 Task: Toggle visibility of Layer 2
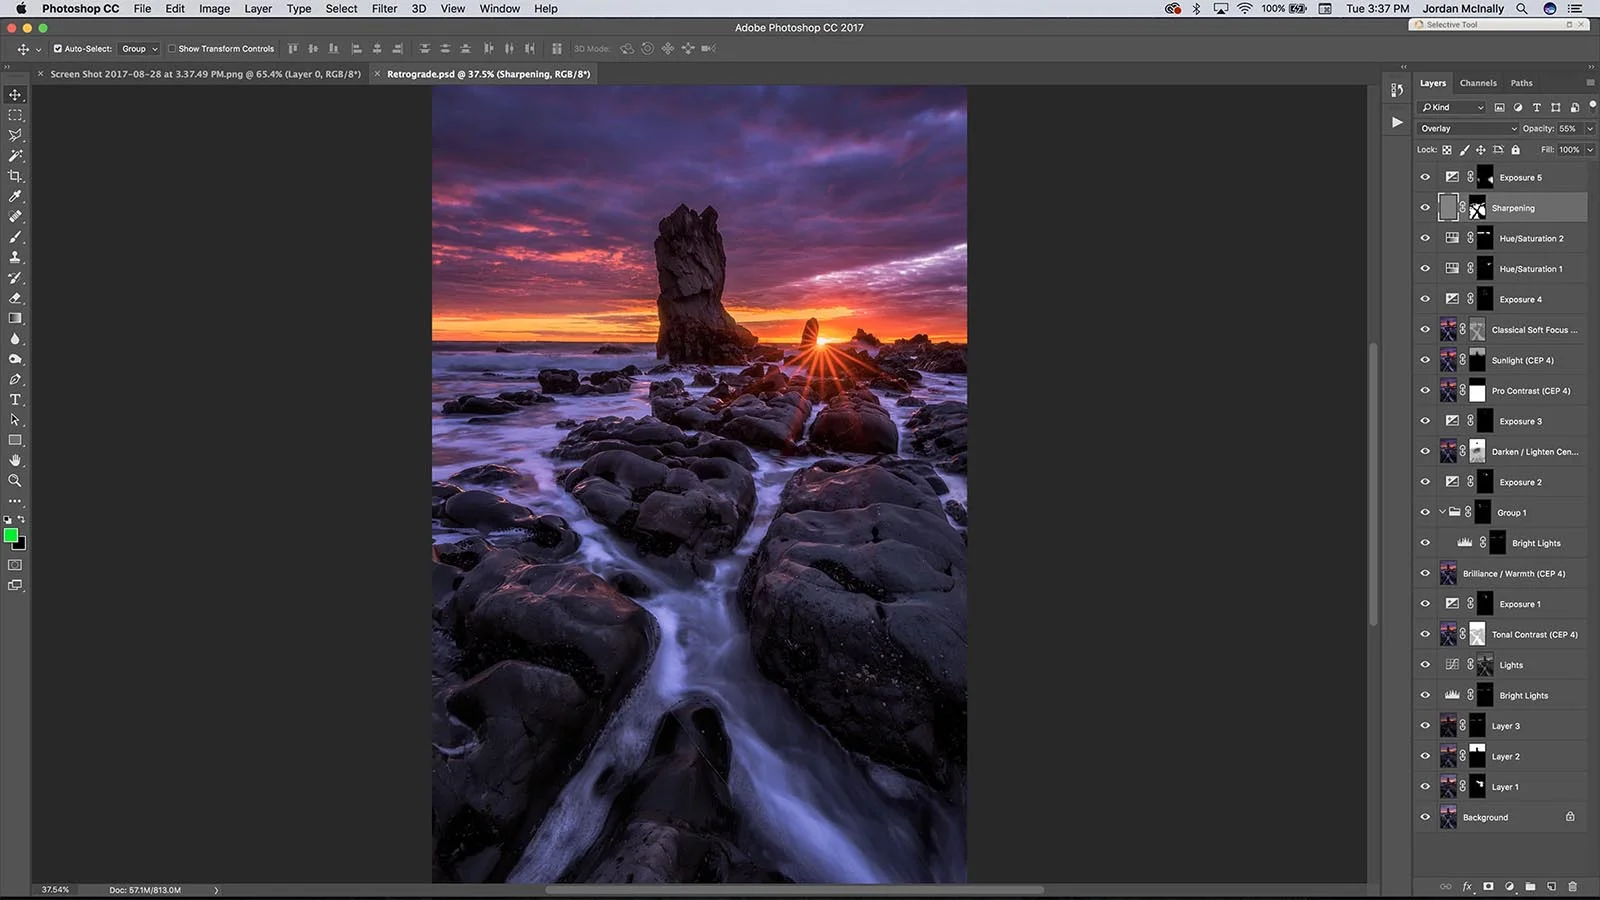pyautogui.click(x=1425, y=756)
